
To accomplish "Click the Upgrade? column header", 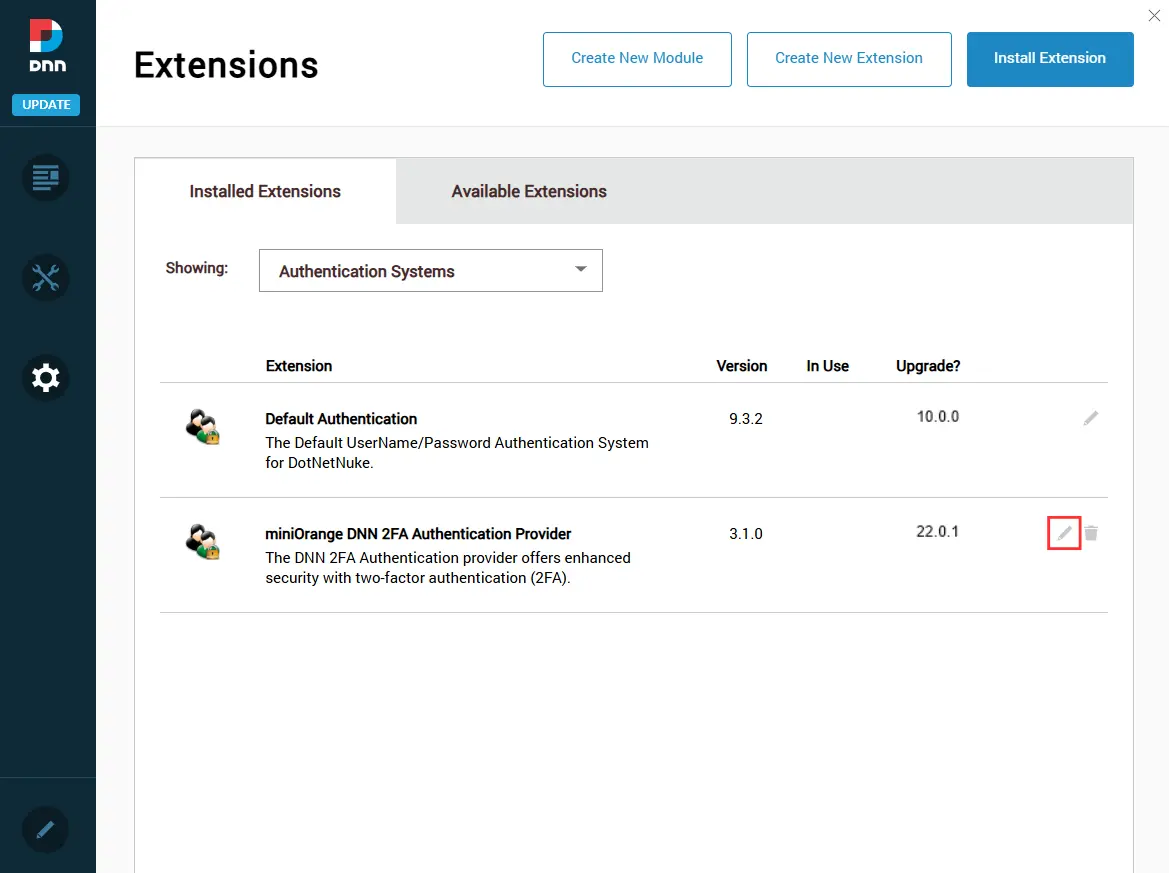I will pyautogui.click(x=928, y=366).
